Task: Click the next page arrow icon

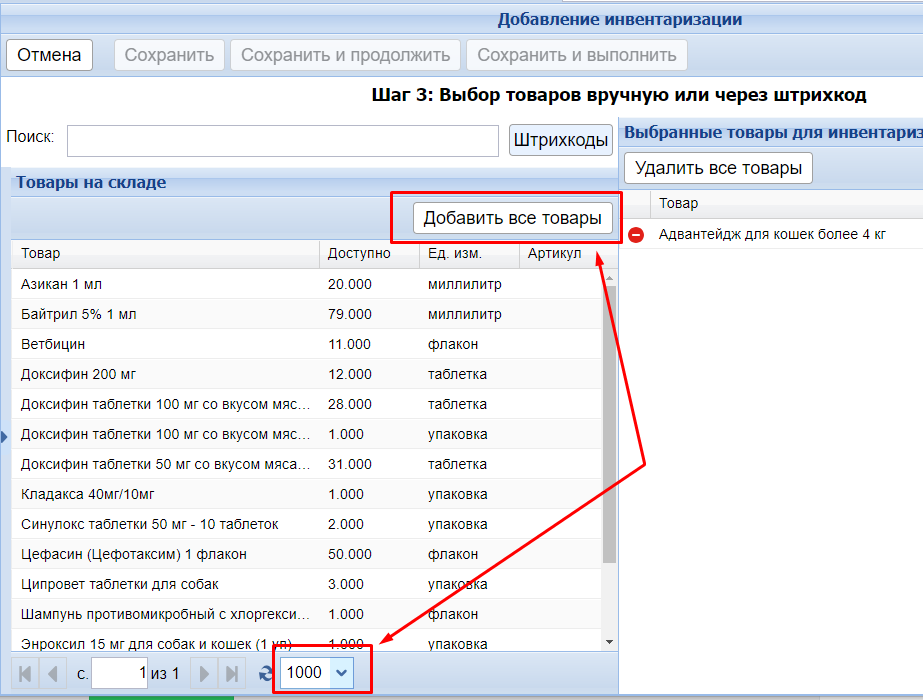Action: (x=205, y=673)
